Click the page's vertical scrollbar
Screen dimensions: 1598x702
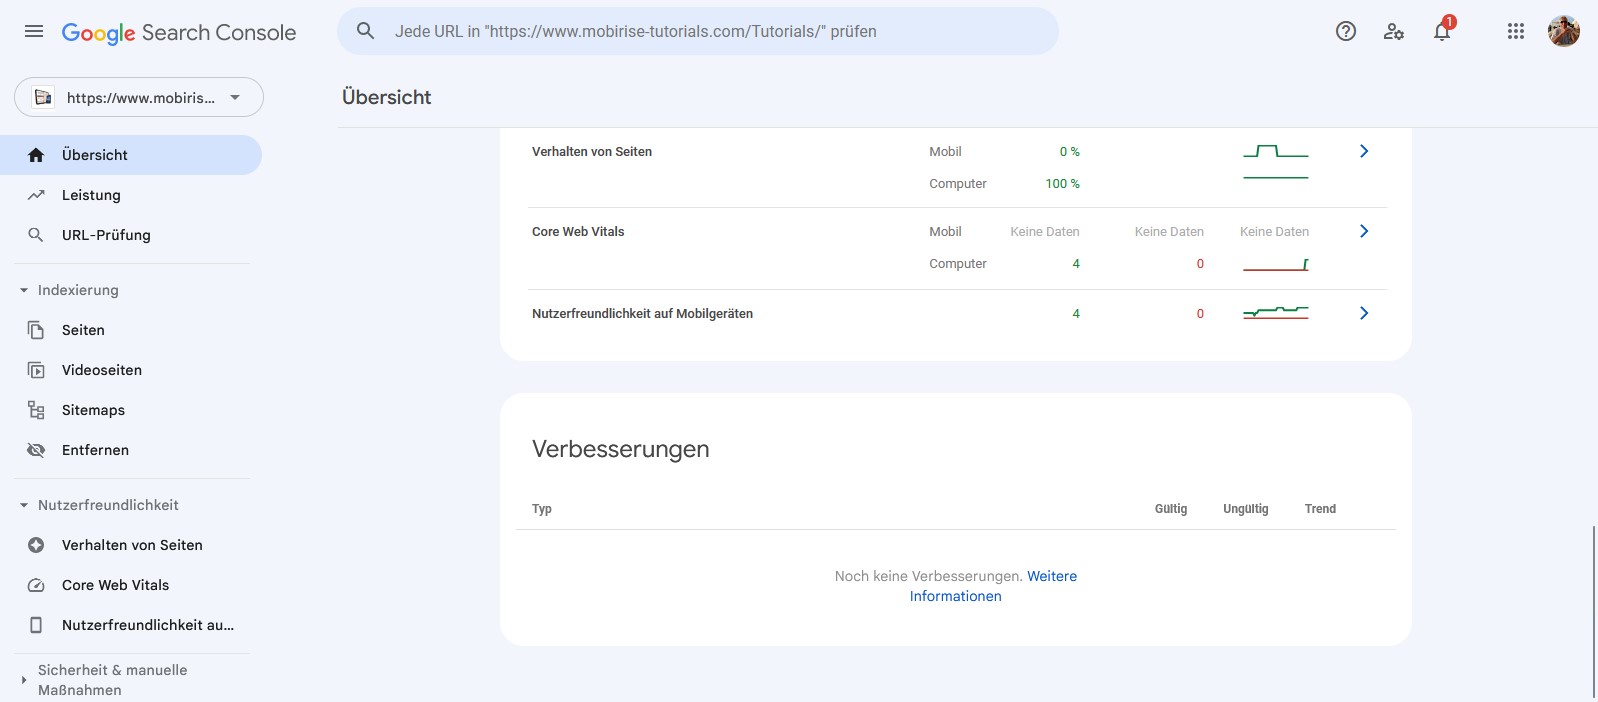[x=1593, y=610]
